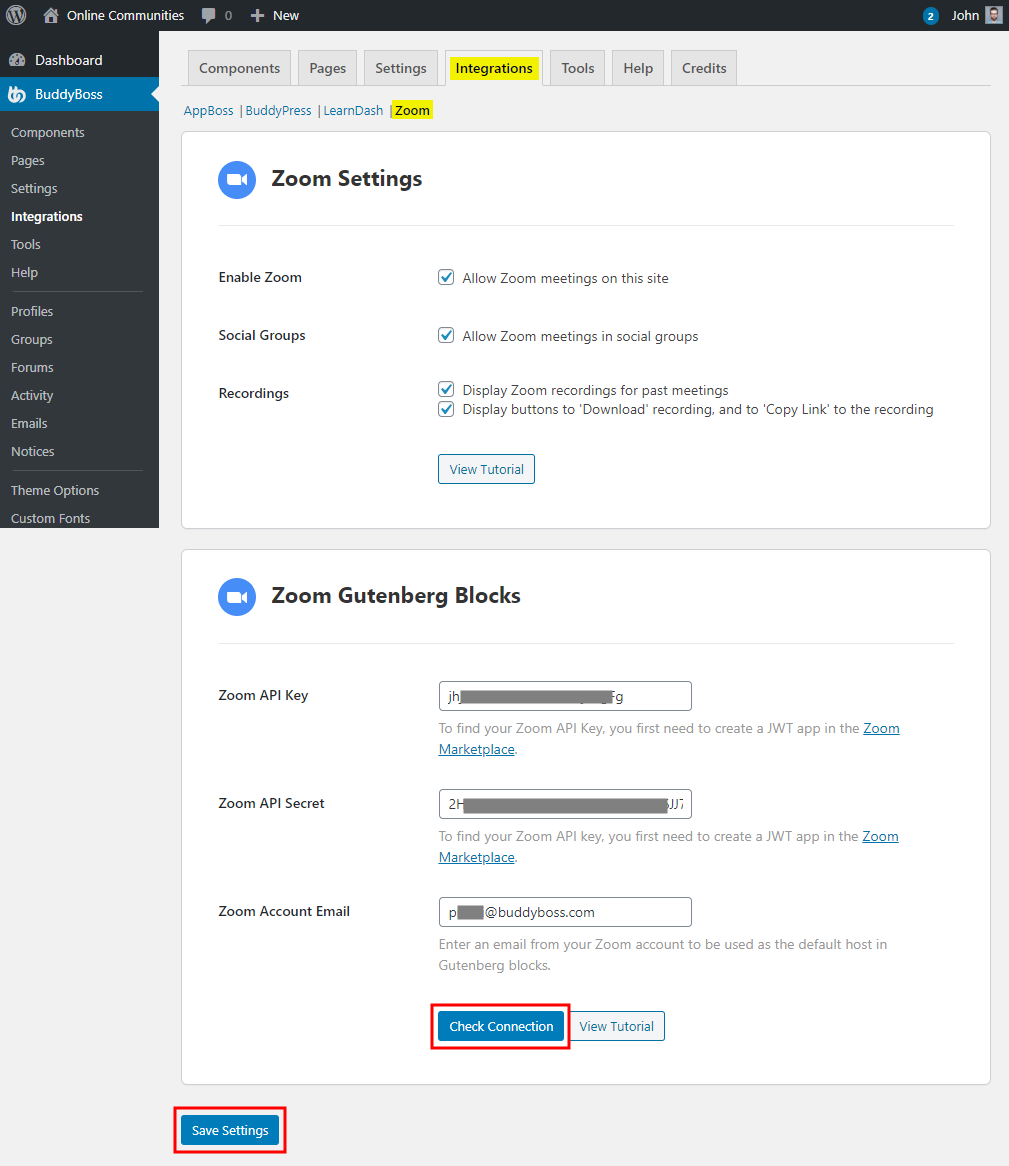Disable Display Zoom recordings for past meetings
Image resolution: width=1009 pixels, height=1166 pixels.
point(447,390)
